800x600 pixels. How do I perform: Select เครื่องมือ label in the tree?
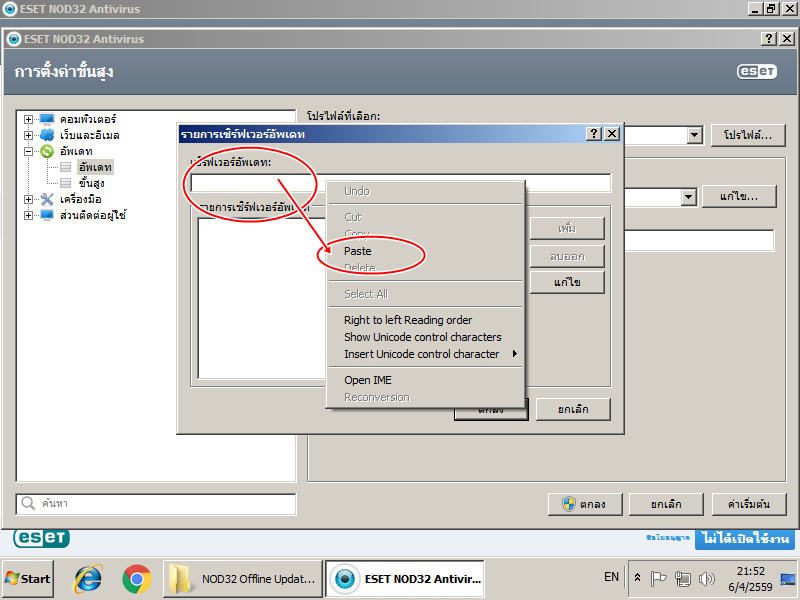(81, 199)
